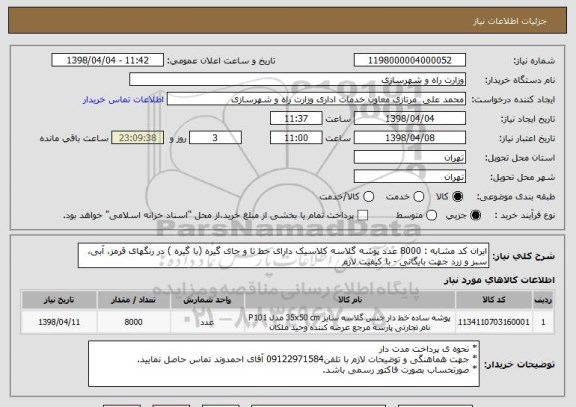Viewport: 576px width, 407px height.
Task: Click the توضیحات خریدار notes text area
Action: pos(284,364)
